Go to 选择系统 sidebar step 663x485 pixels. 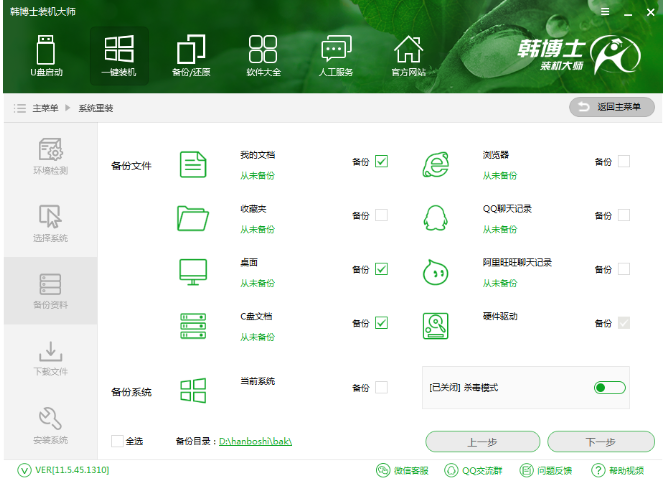pyautogui.click(x=51, y=223)
